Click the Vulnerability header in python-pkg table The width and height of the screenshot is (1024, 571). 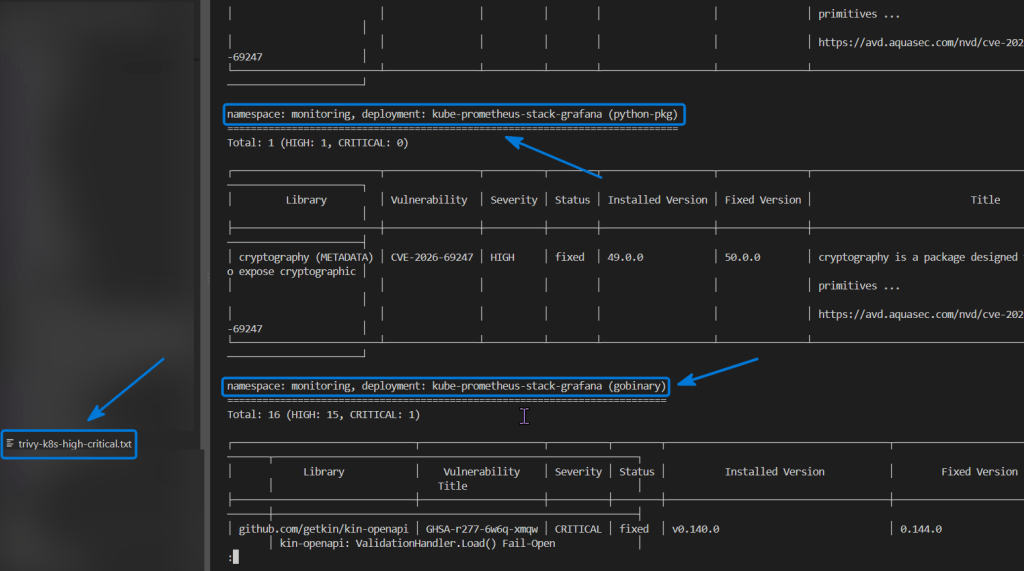point(429,200)
